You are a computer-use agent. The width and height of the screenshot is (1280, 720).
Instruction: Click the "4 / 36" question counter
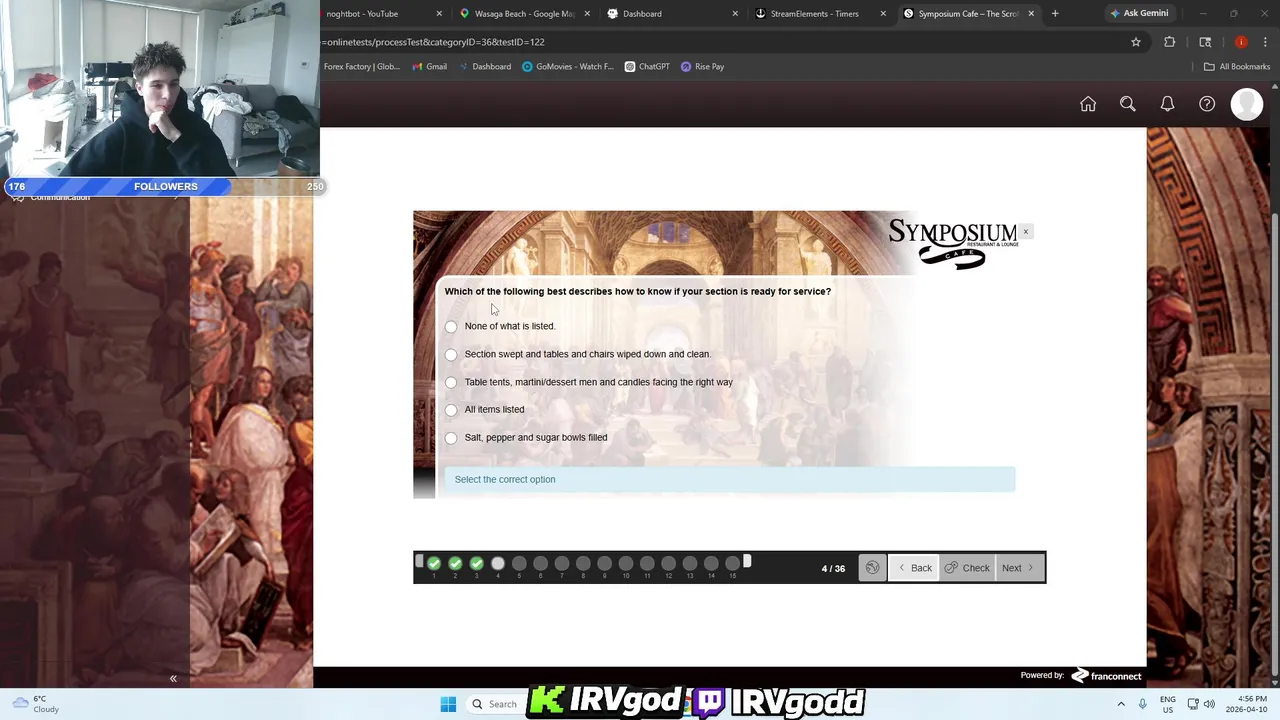click(x=833, y=569)
